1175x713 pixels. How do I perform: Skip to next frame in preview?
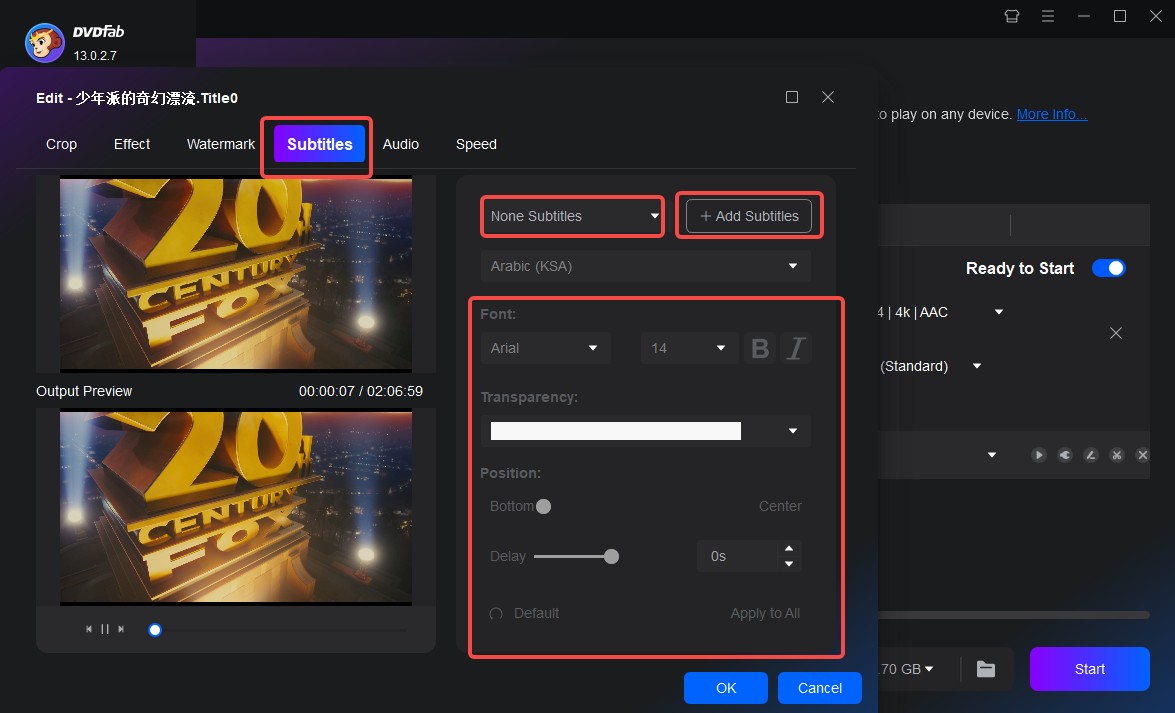click(x=121, y=629)
